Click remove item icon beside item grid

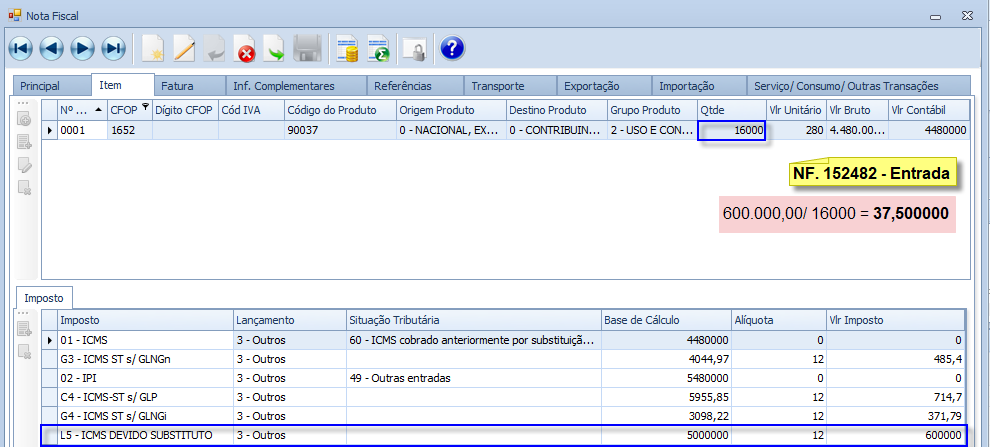25,187
